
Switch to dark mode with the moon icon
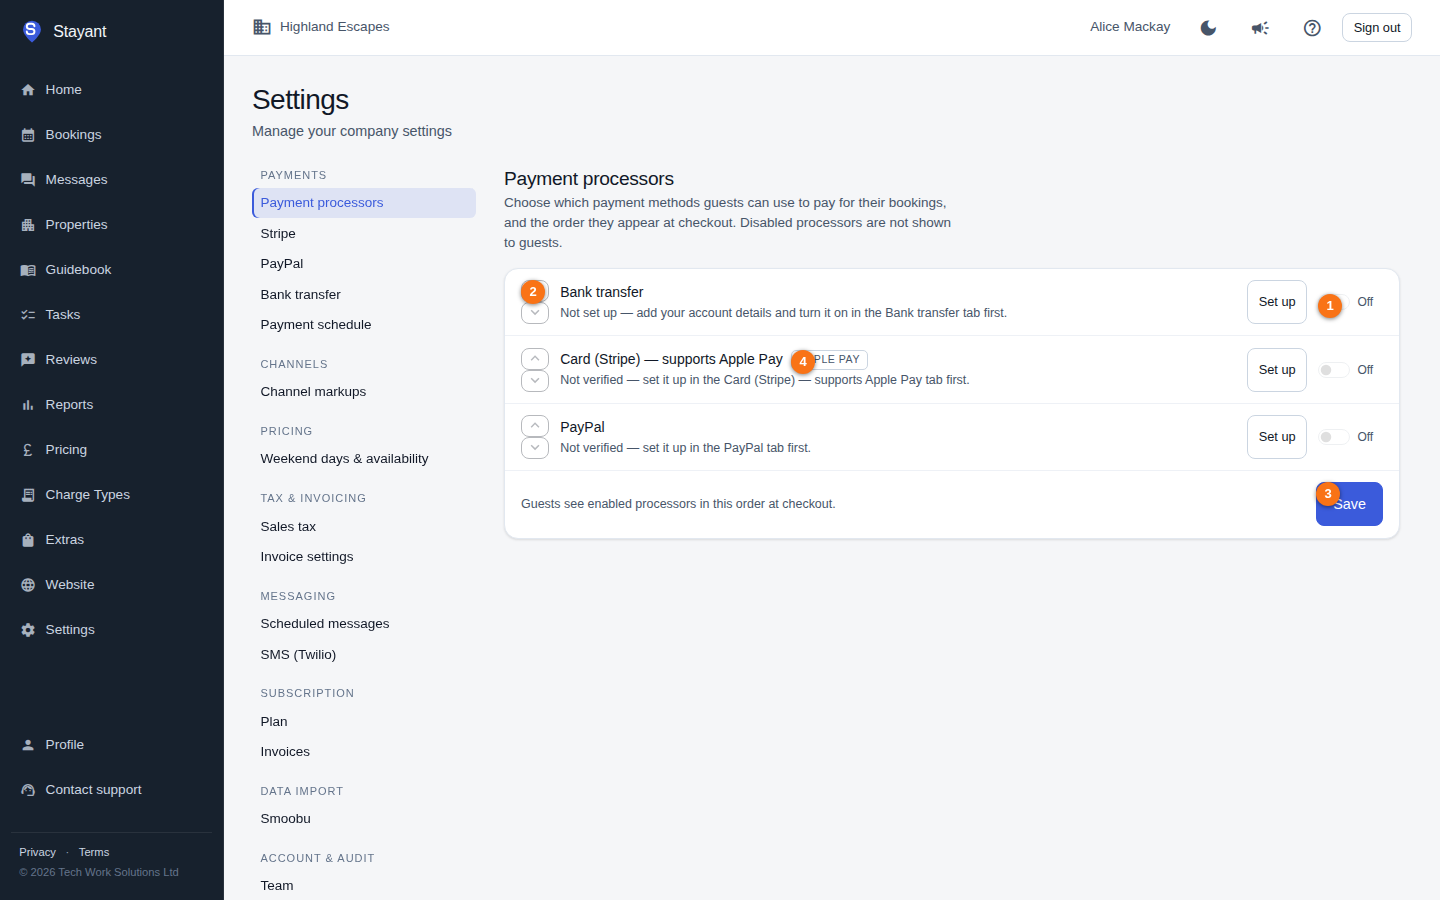tap(1208, 28)
